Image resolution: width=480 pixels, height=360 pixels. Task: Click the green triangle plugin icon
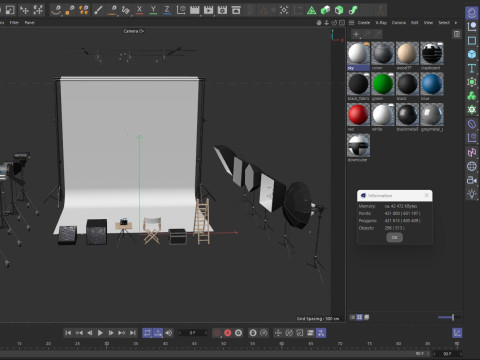click(x=311, y=10)
